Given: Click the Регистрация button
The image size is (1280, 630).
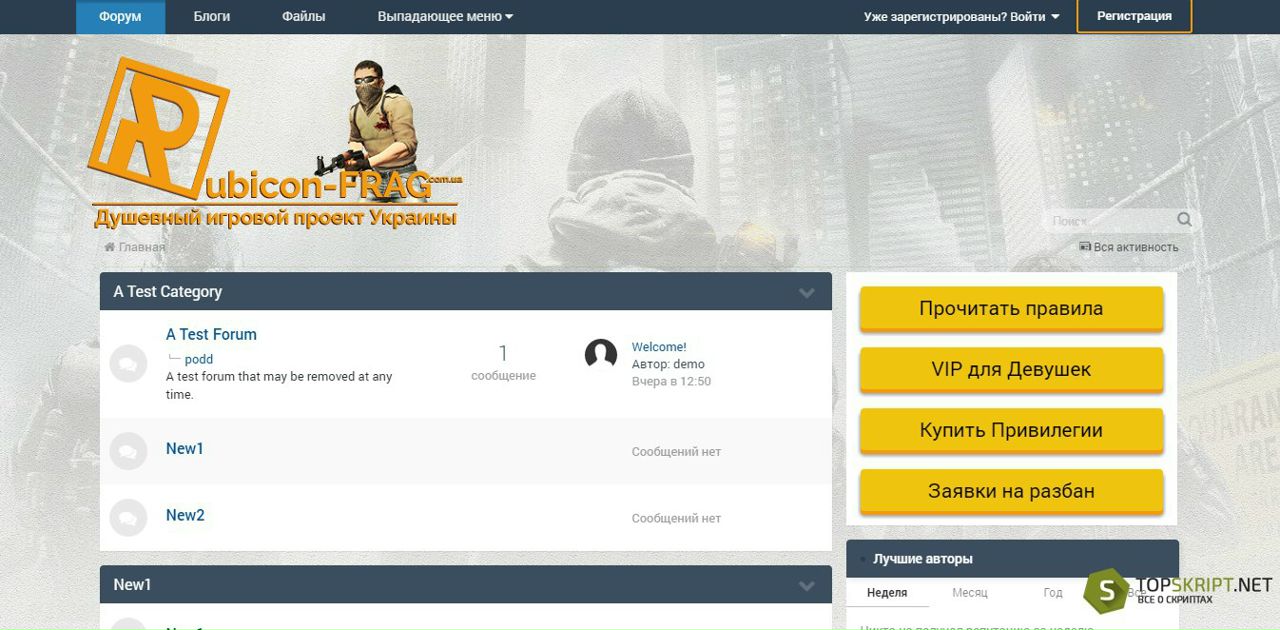Looking at the screenshot, I should click(1134, 16).
